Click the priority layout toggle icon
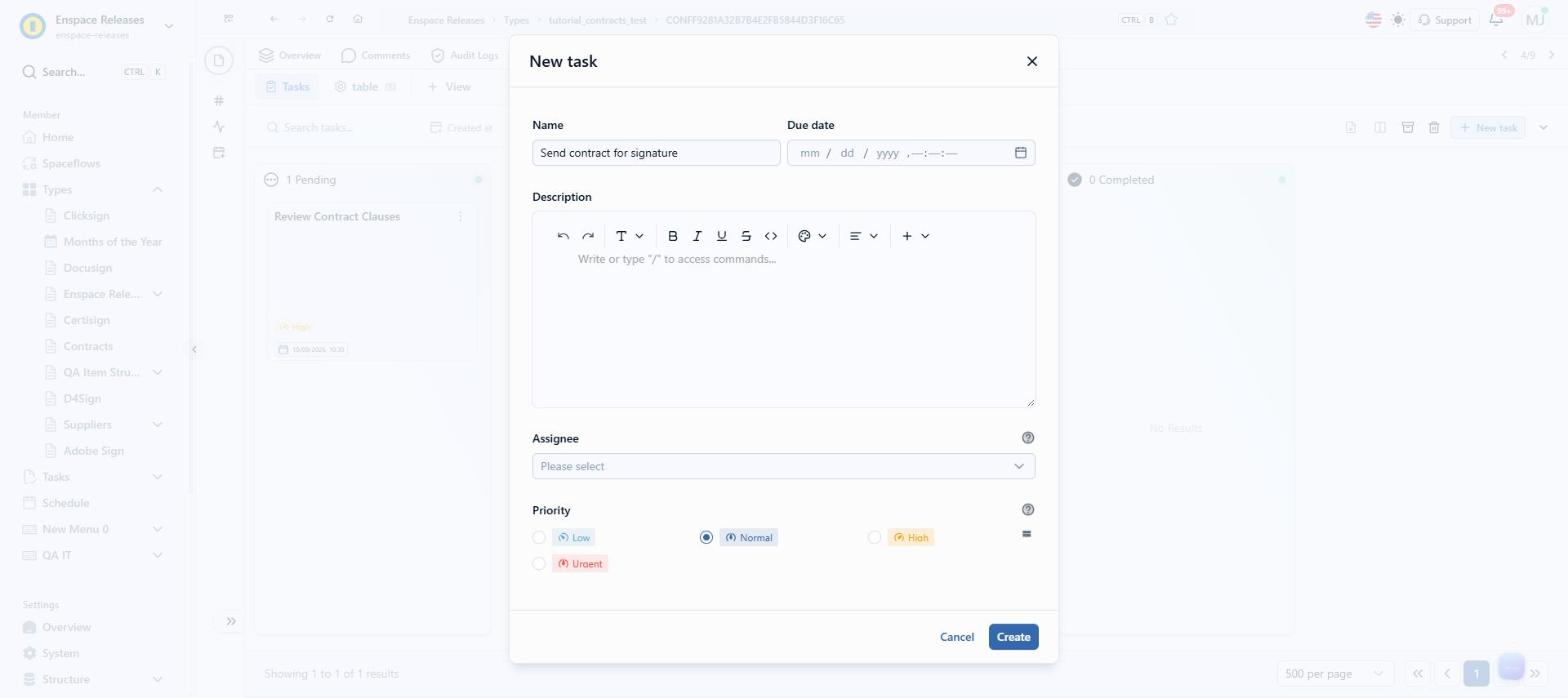 [1026, 534]
